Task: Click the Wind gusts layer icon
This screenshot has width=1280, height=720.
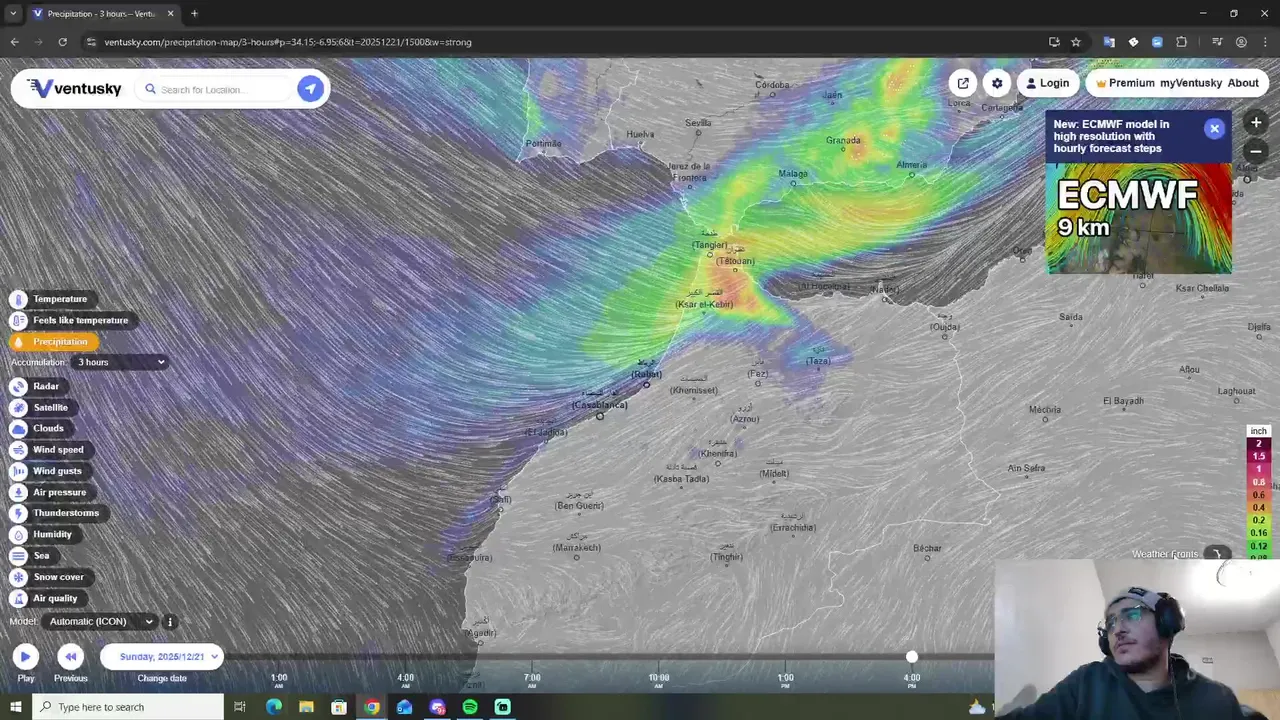Action: pyautogui.click(x=18, y=471)
